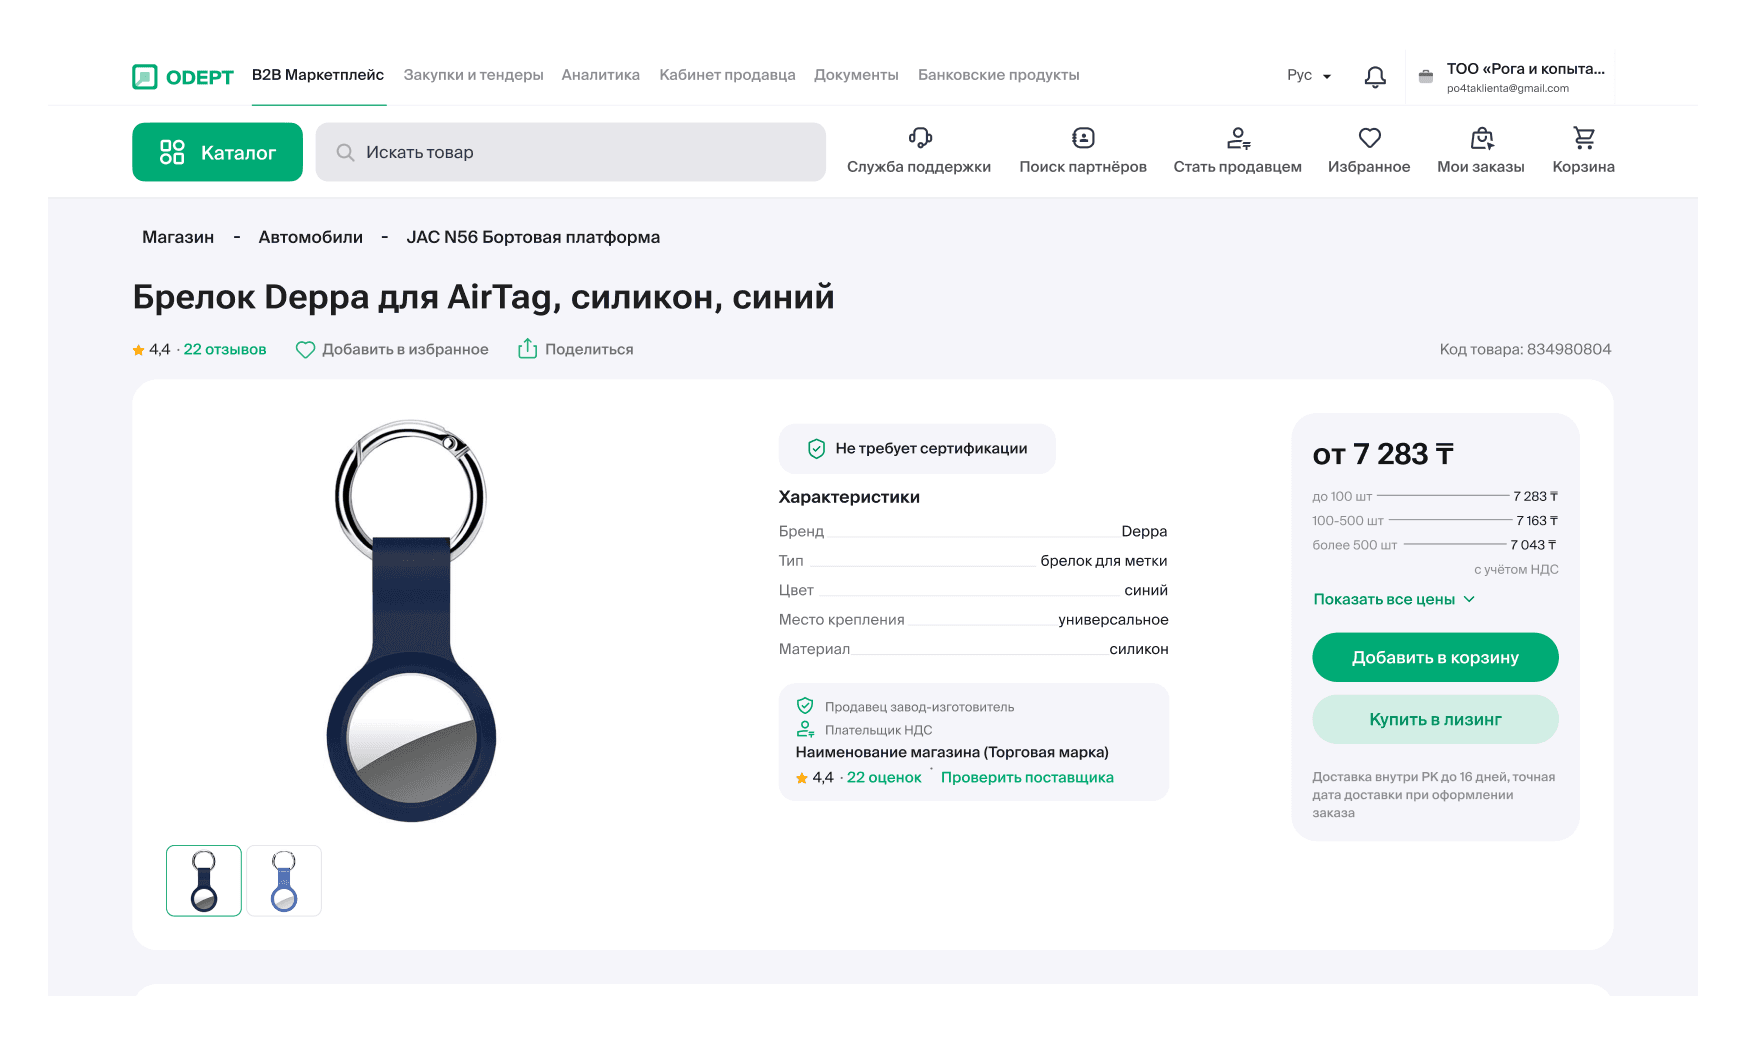This screenshot has width=1746, height=1044.
Task: Open the 22 оценок link
Action: point(884,777)
